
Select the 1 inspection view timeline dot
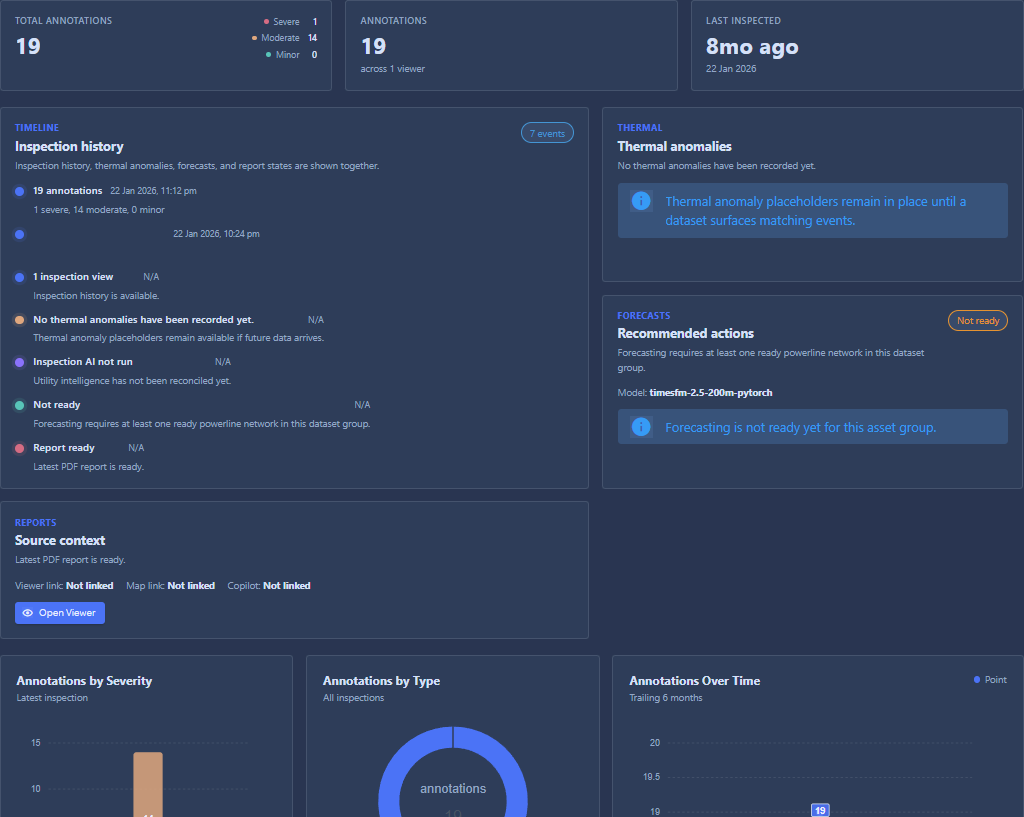click(x=20, y=278)
